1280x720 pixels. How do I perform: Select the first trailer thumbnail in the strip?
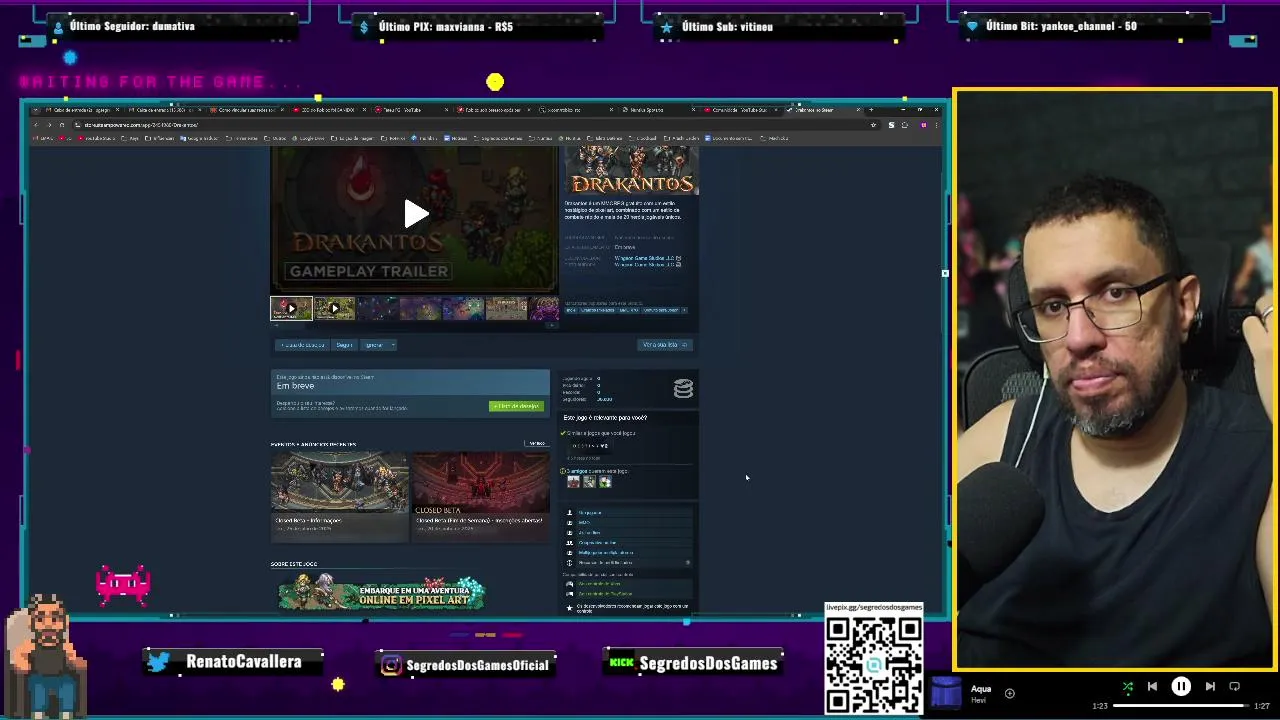click(291, 308)
